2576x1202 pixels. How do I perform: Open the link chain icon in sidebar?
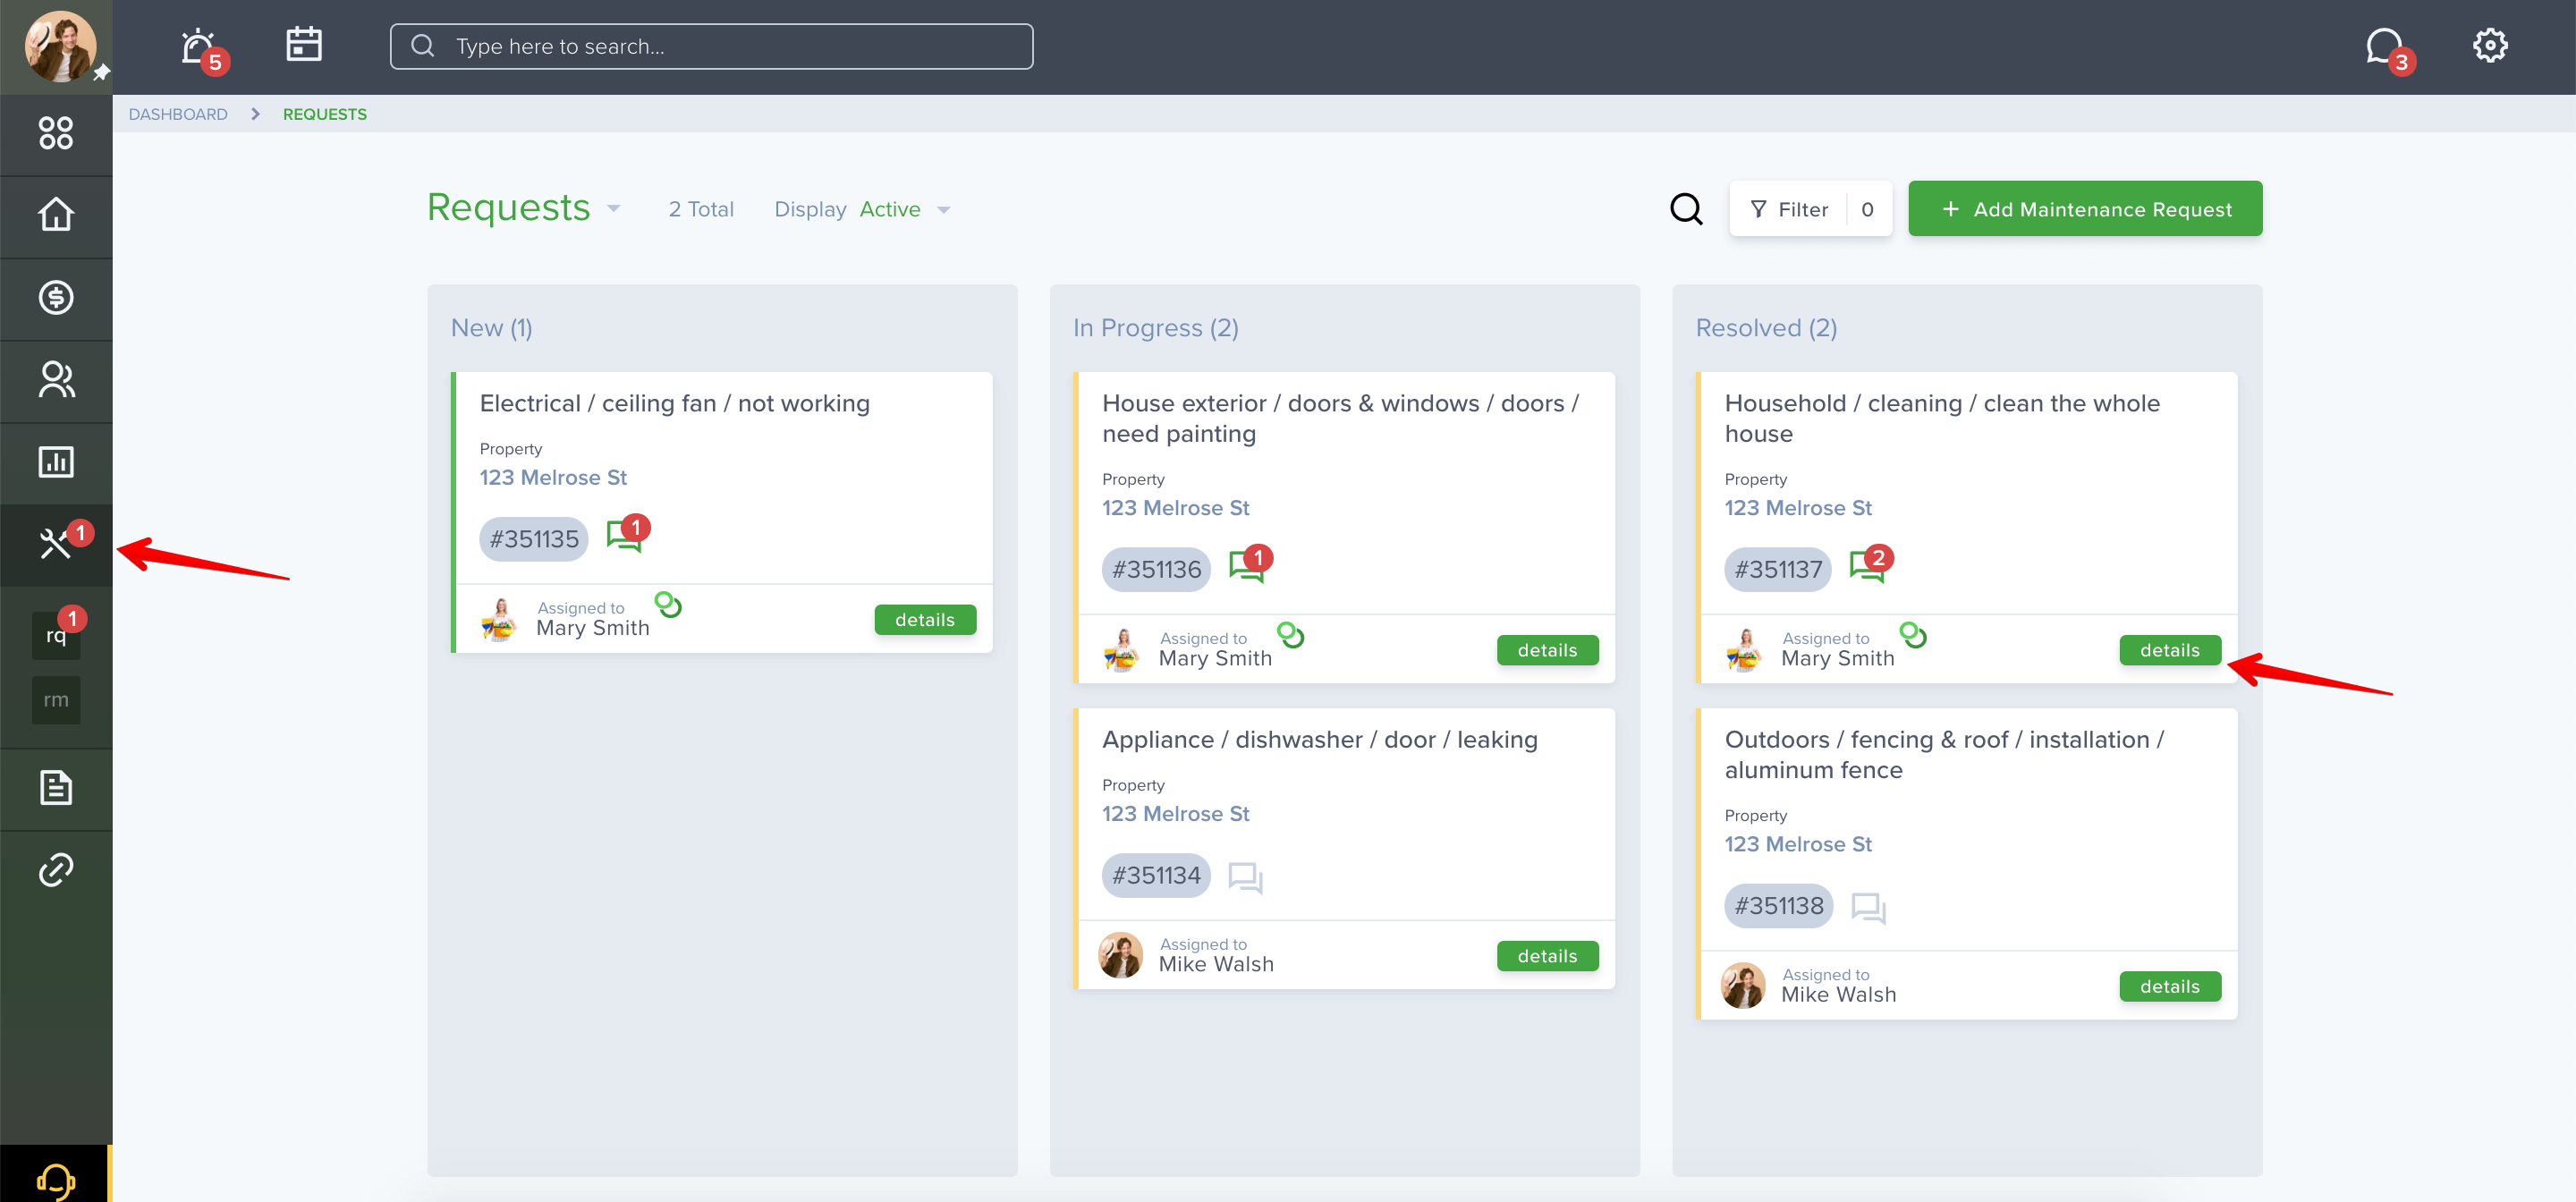click(x=56, y=870)
